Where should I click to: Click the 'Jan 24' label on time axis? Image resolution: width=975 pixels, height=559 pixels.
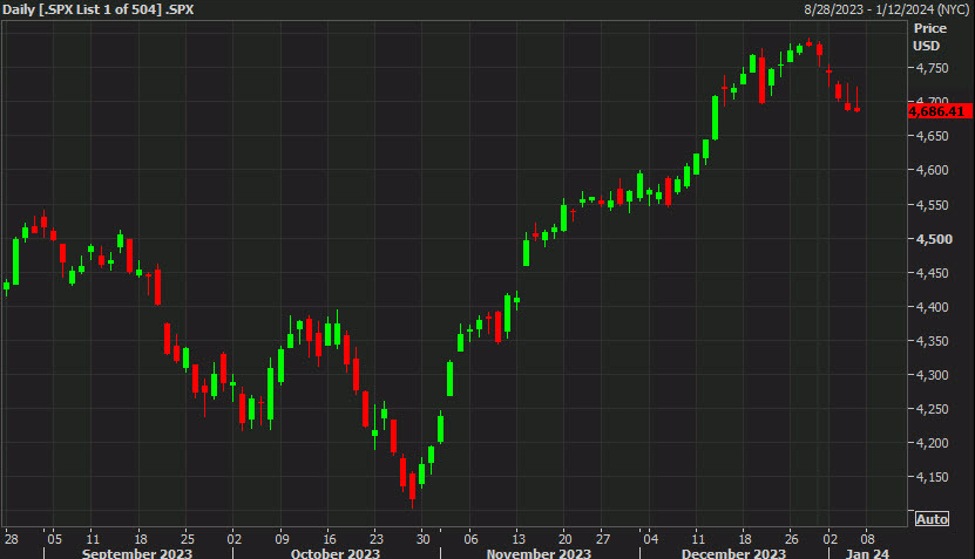pyautogui.click(x=869, y=552)
